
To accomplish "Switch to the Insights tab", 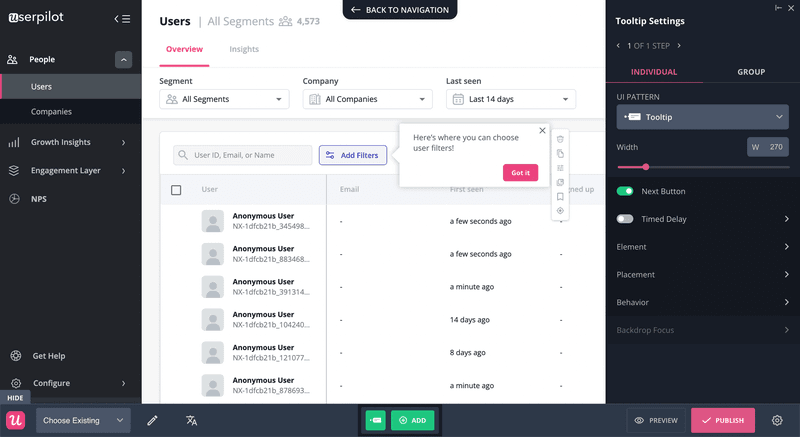I will pyautogui.click(x=244, y=49).
